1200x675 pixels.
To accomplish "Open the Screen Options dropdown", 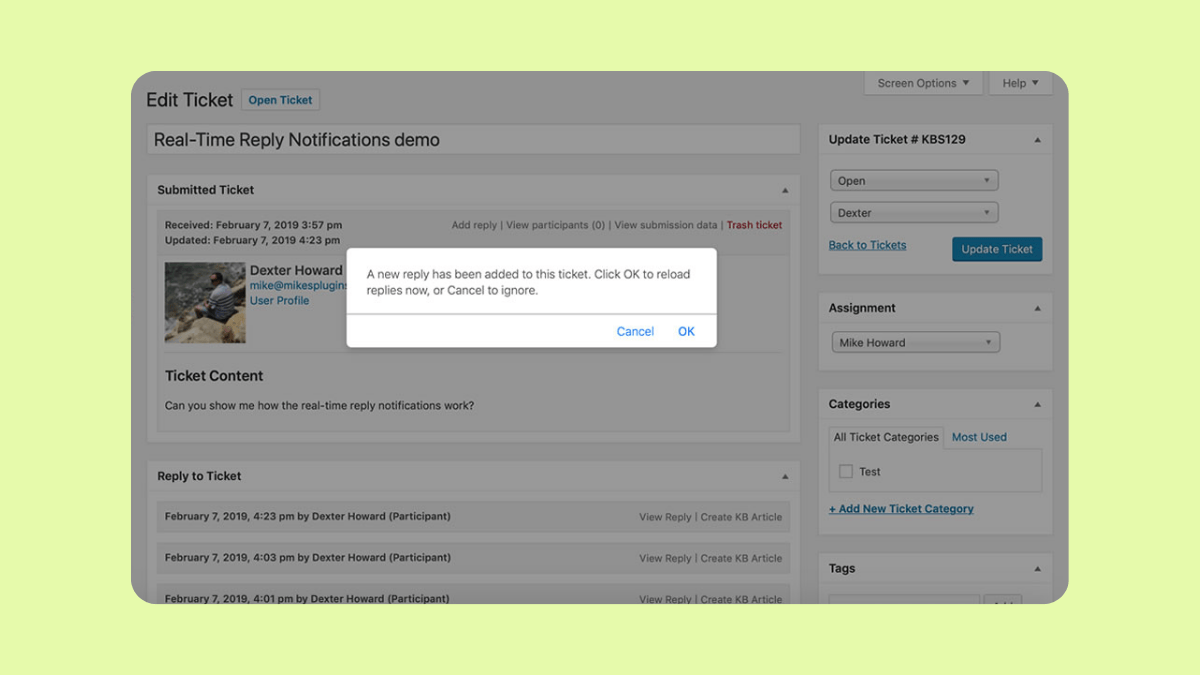I will pos(921,83).
